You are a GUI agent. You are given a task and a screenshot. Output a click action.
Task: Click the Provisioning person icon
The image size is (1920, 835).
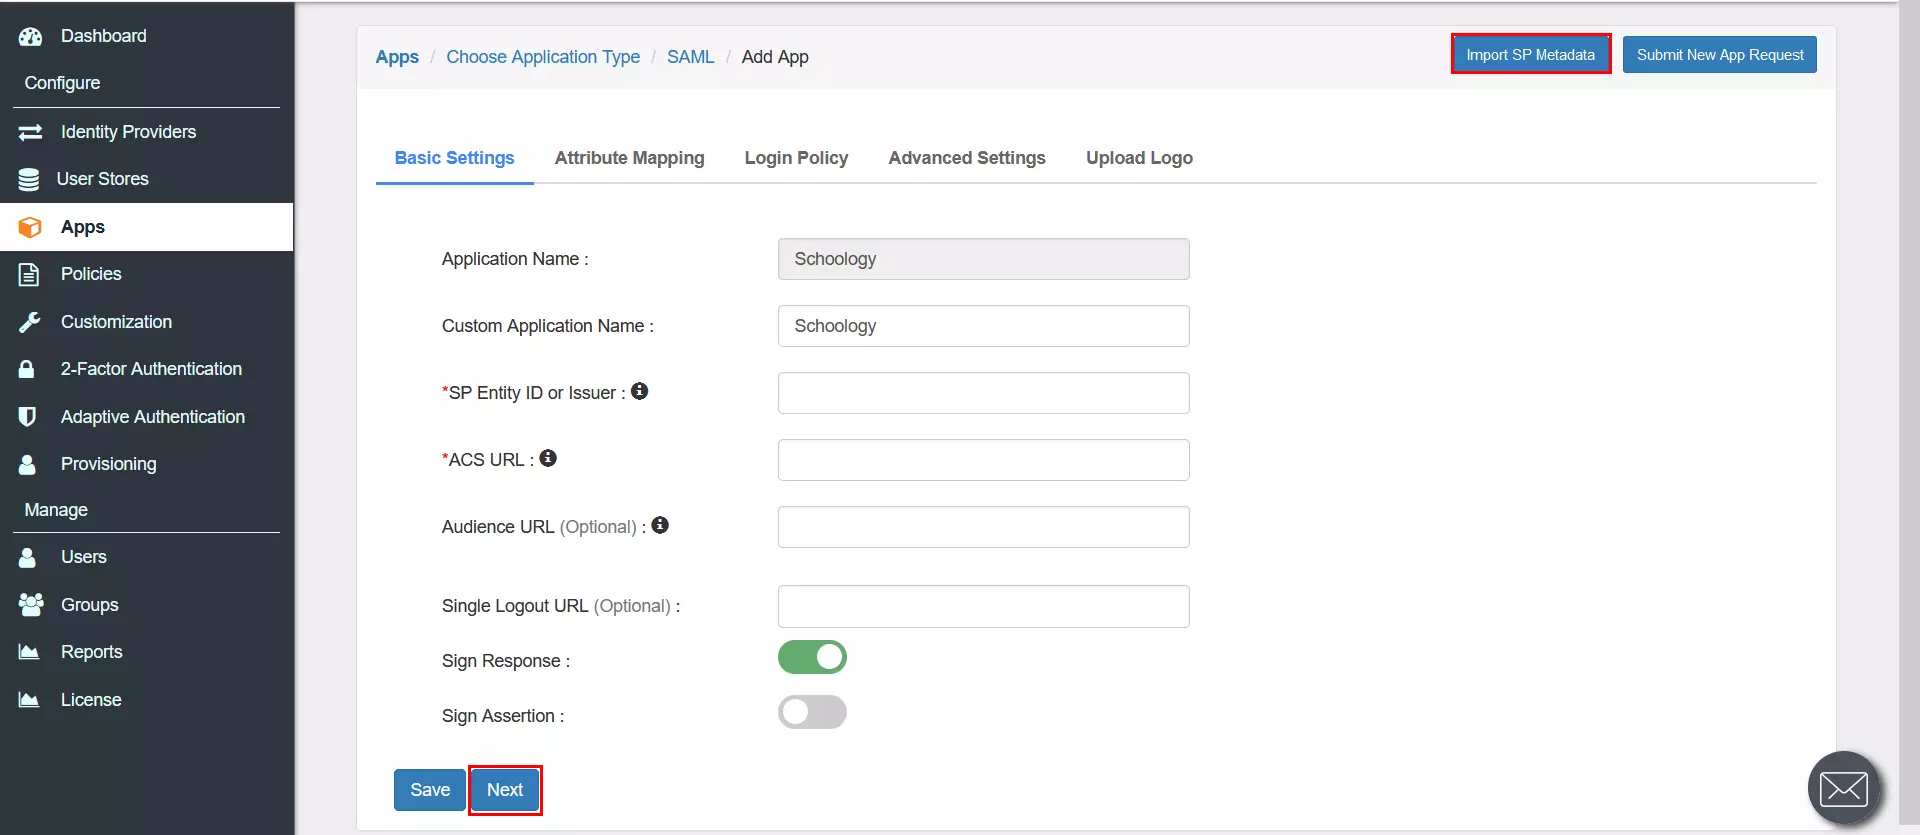(27, 464)
